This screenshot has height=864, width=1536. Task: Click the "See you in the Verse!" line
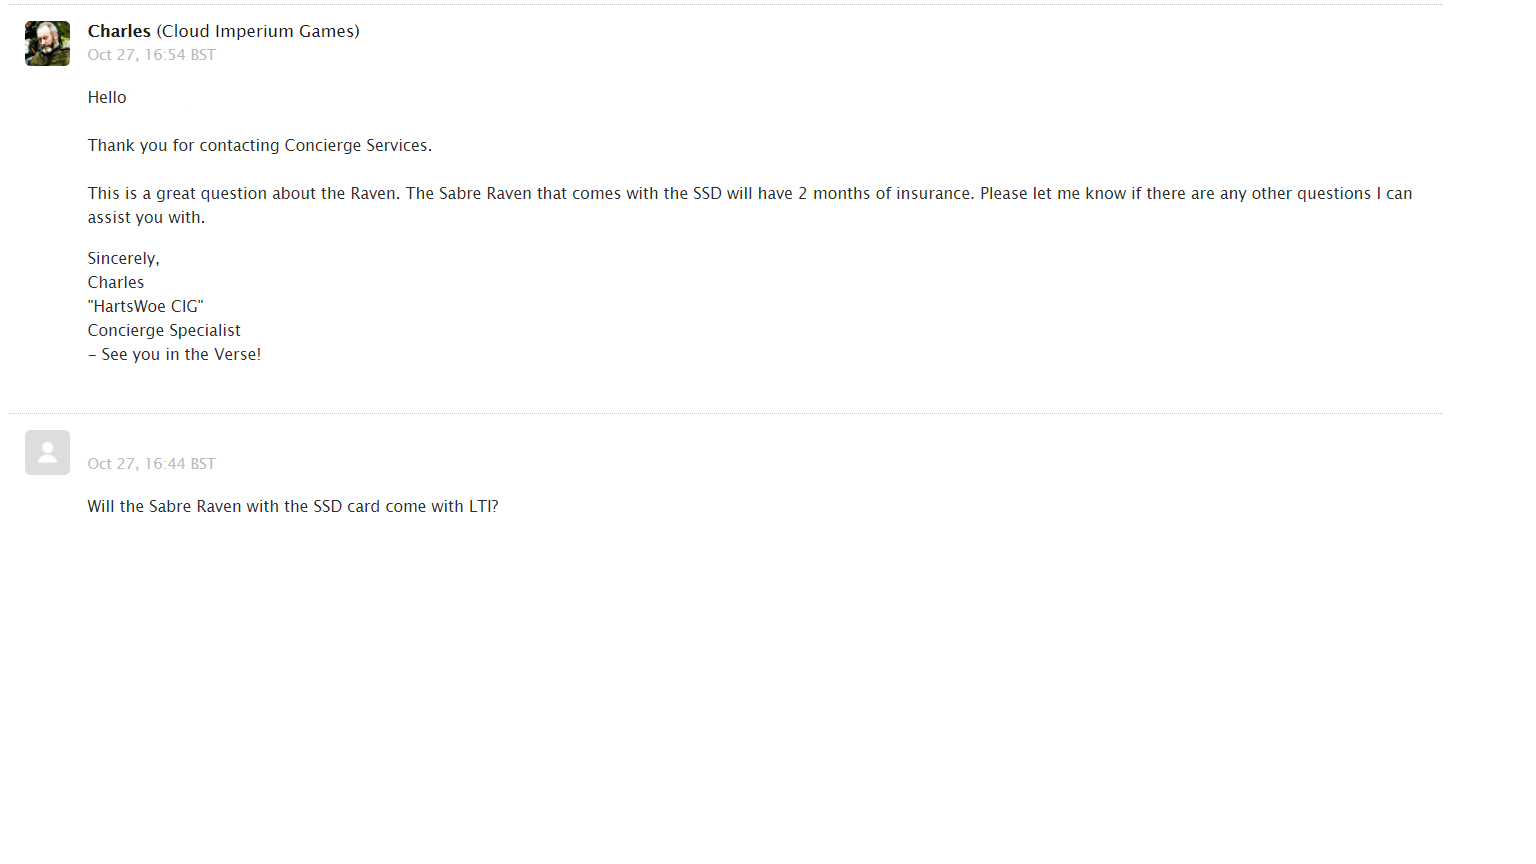click(180, 355)
